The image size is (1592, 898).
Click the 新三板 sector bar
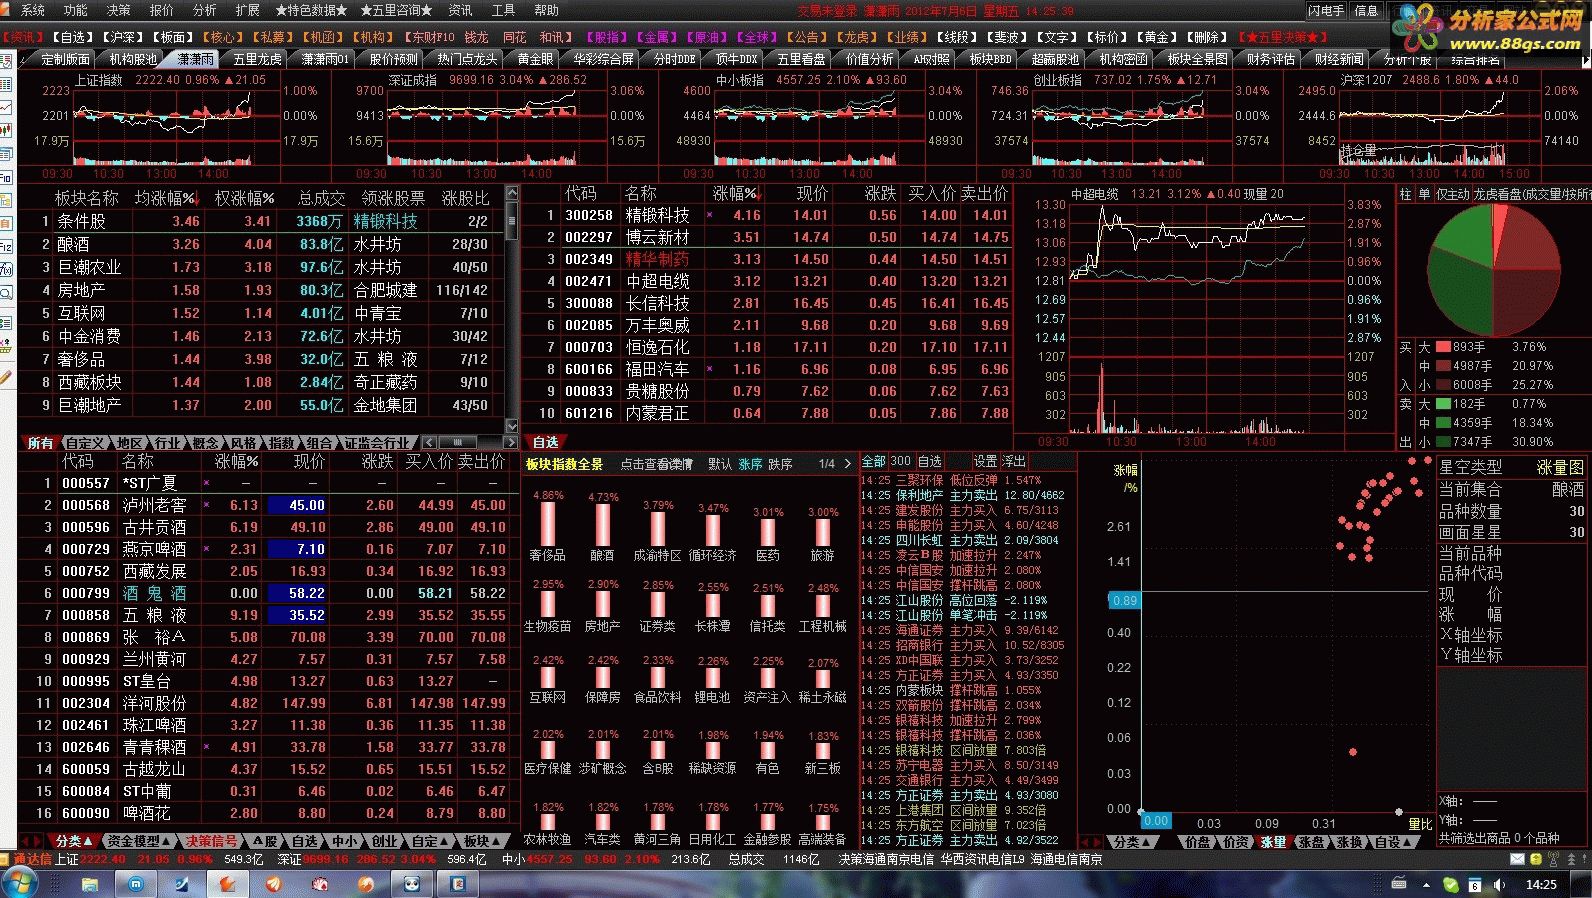point(823,751)
